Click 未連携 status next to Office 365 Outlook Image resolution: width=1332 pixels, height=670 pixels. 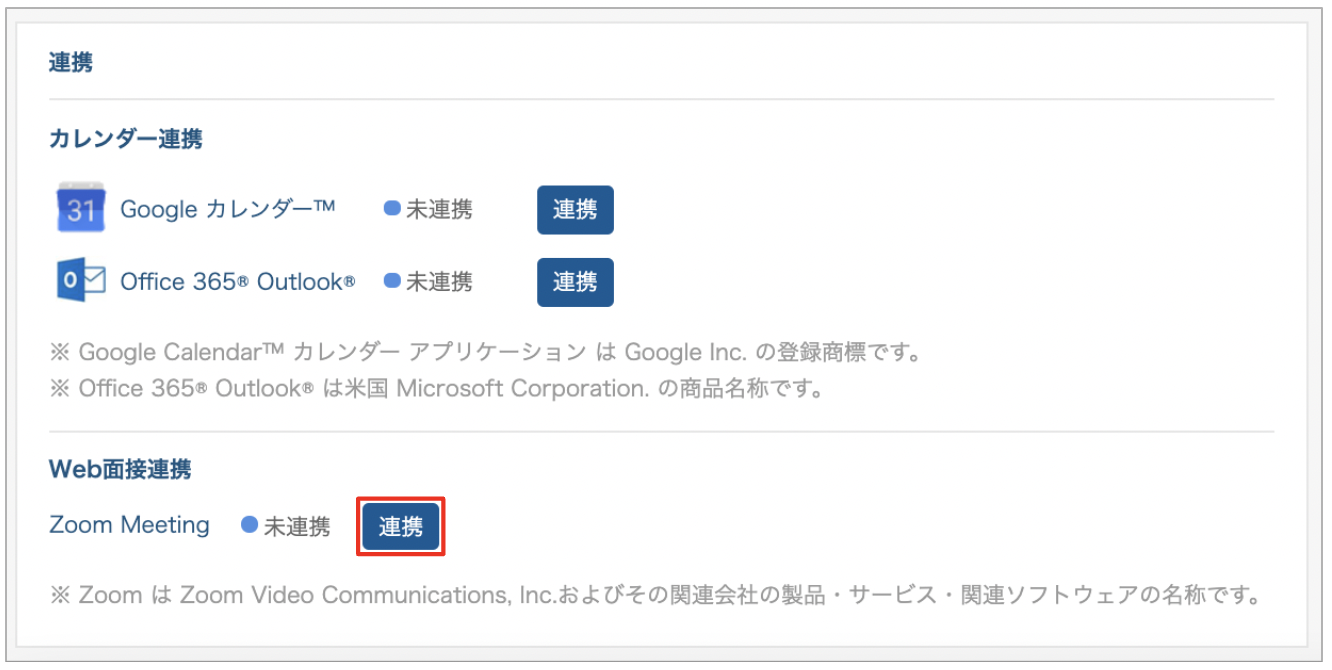coord(429,282)
